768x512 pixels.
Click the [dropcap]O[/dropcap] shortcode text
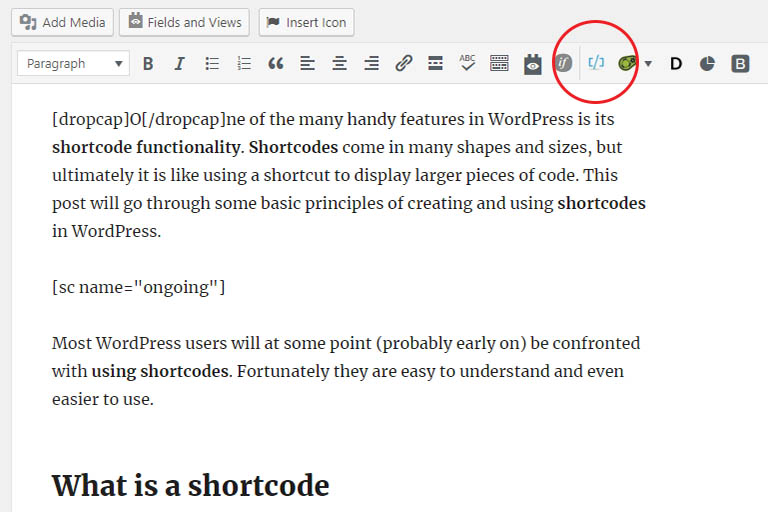point(139,120)
